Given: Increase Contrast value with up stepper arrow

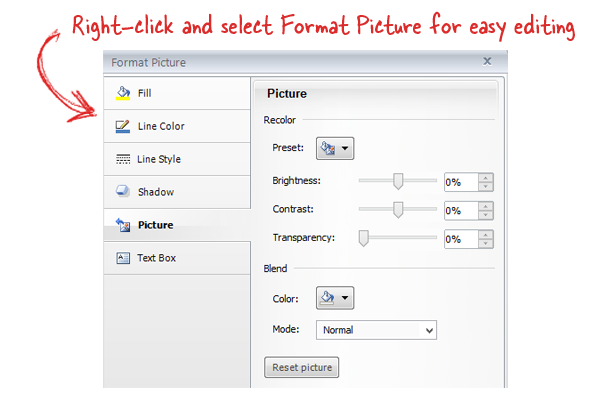Looking at the screenshot, I should [486, 206].
